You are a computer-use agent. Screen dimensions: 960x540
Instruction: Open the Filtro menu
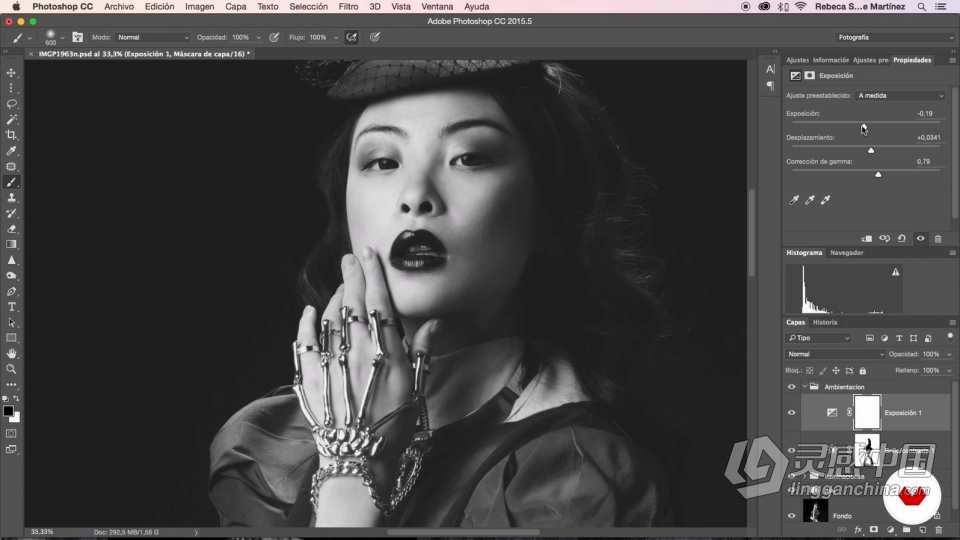pyautogui.click(x=348, y=7)
